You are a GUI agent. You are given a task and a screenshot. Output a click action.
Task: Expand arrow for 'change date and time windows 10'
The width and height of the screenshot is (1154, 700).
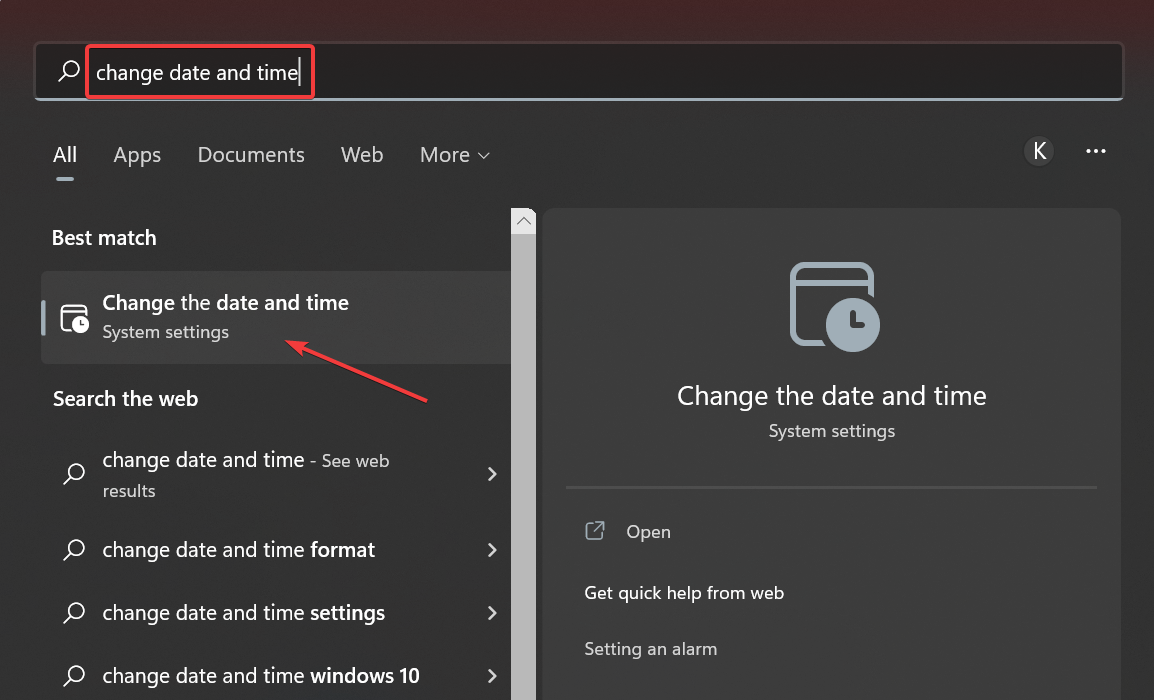tap(492, 676)
